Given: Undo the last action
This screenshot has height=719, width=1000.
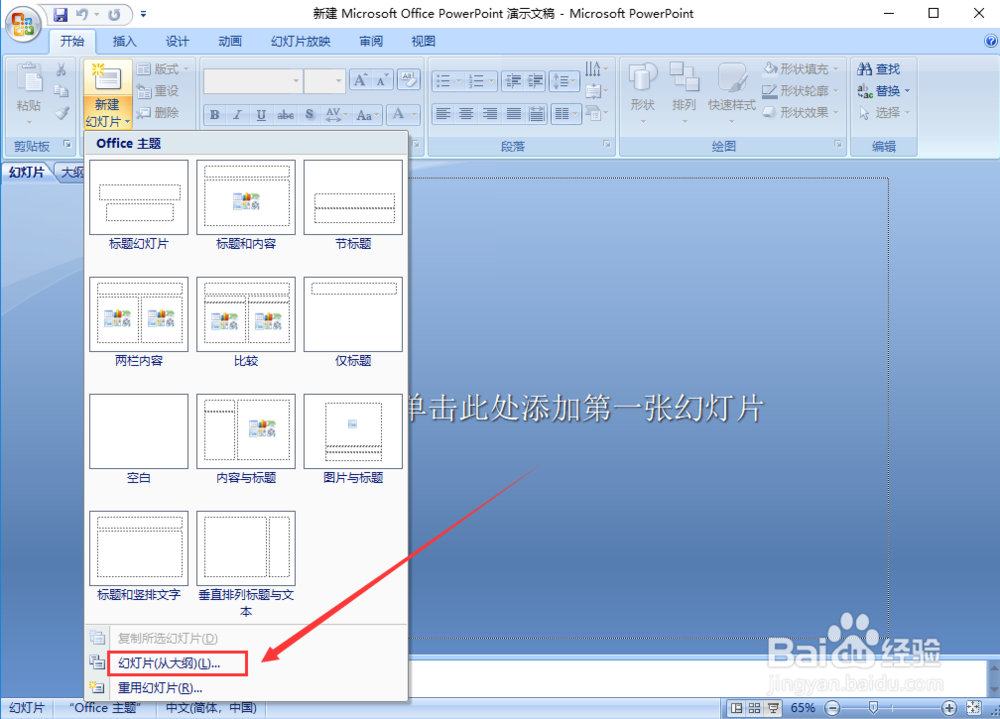Looking at the screenshot, I should click(x=82, y=14).
